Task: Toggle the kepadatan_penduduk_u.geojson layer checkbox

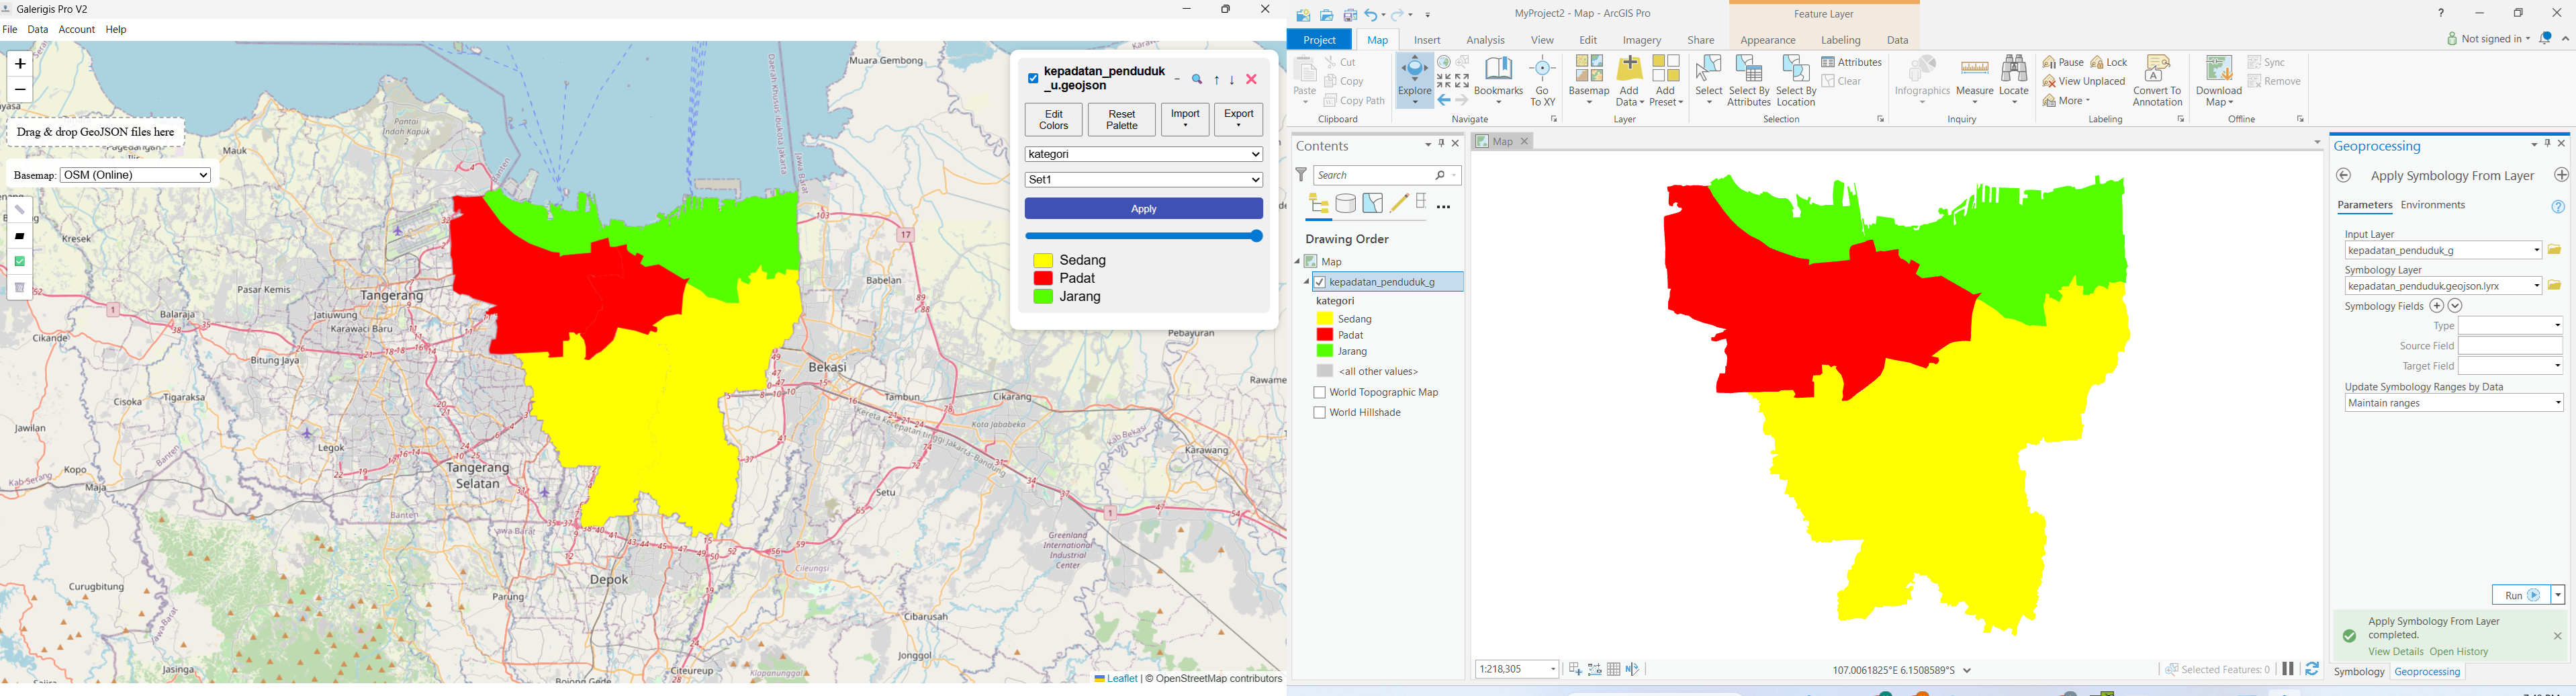Action: [1033, 79]
